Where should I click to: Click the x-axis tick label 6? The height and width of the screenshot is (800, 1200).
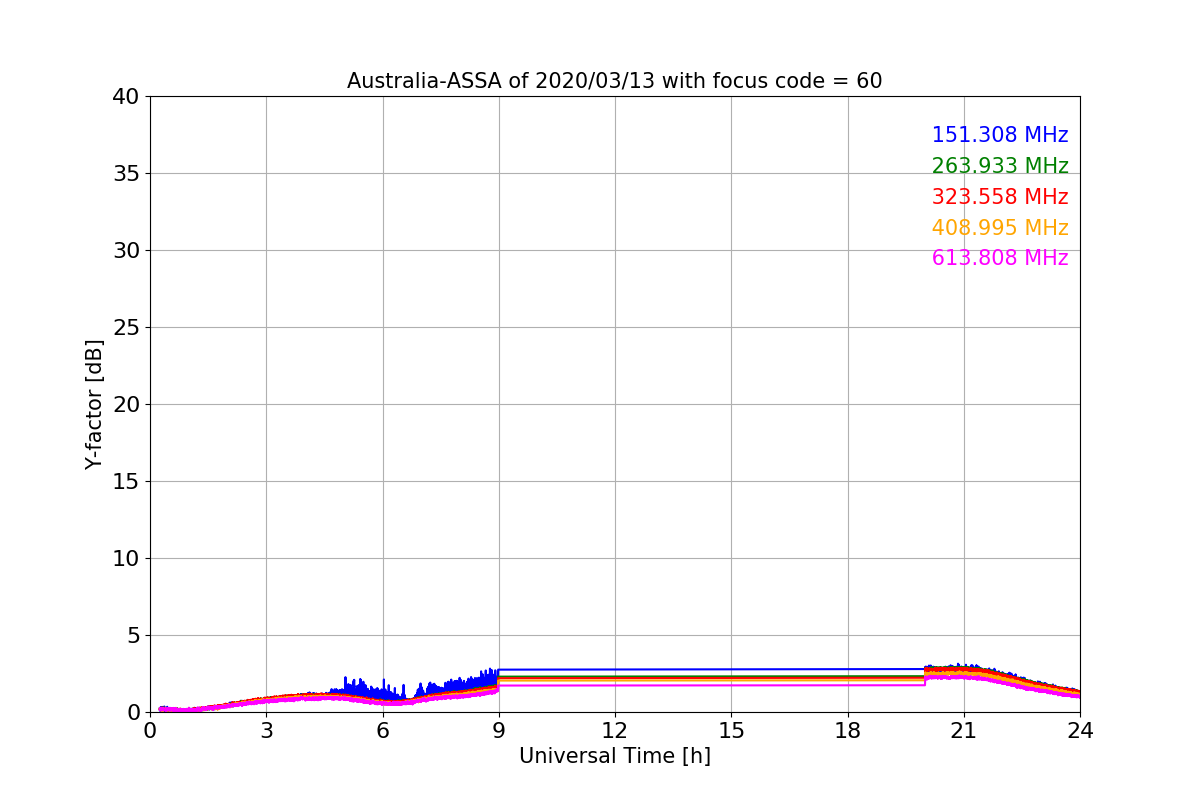pyautogui.click(x=383, y=731)
